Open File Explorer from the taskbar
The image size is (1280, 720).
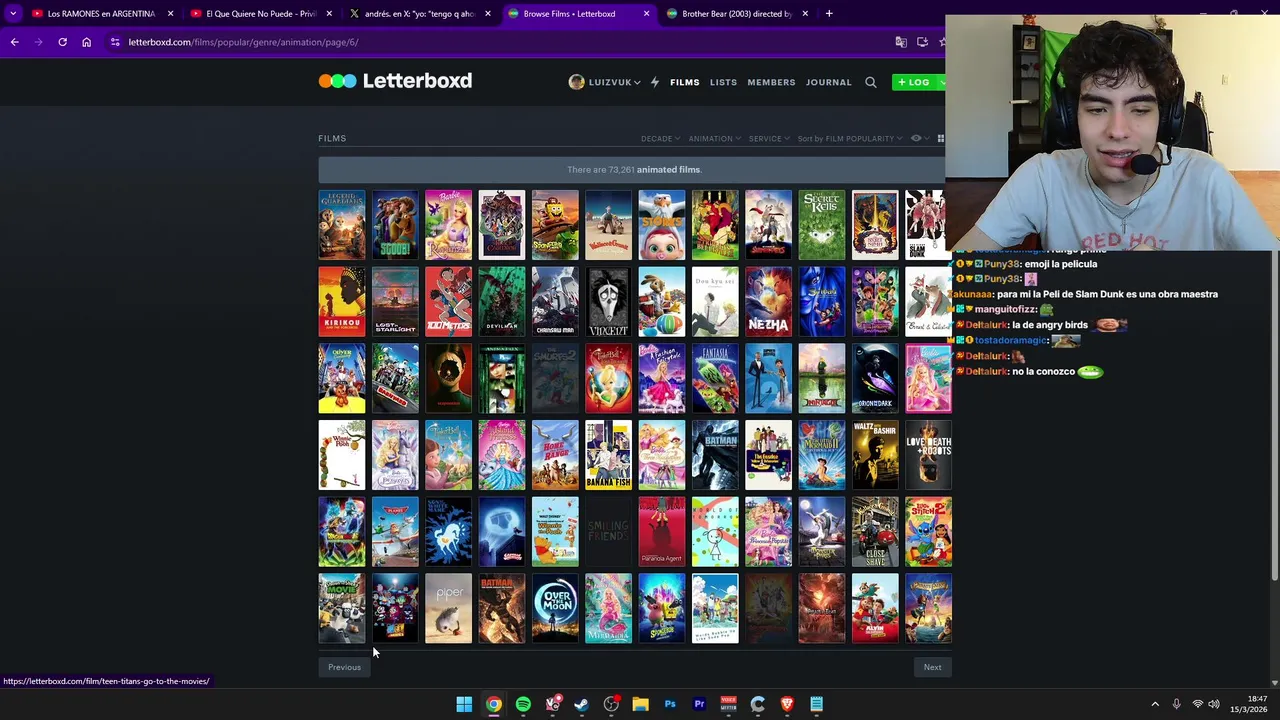(x=640, y=704)
